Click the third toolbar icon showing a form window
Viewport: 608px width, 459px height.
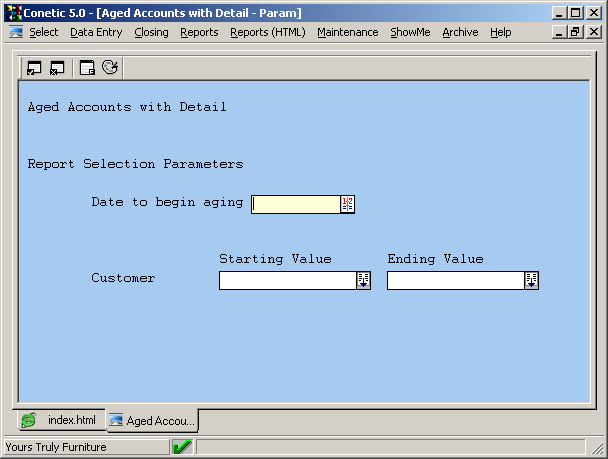[88, 68]
